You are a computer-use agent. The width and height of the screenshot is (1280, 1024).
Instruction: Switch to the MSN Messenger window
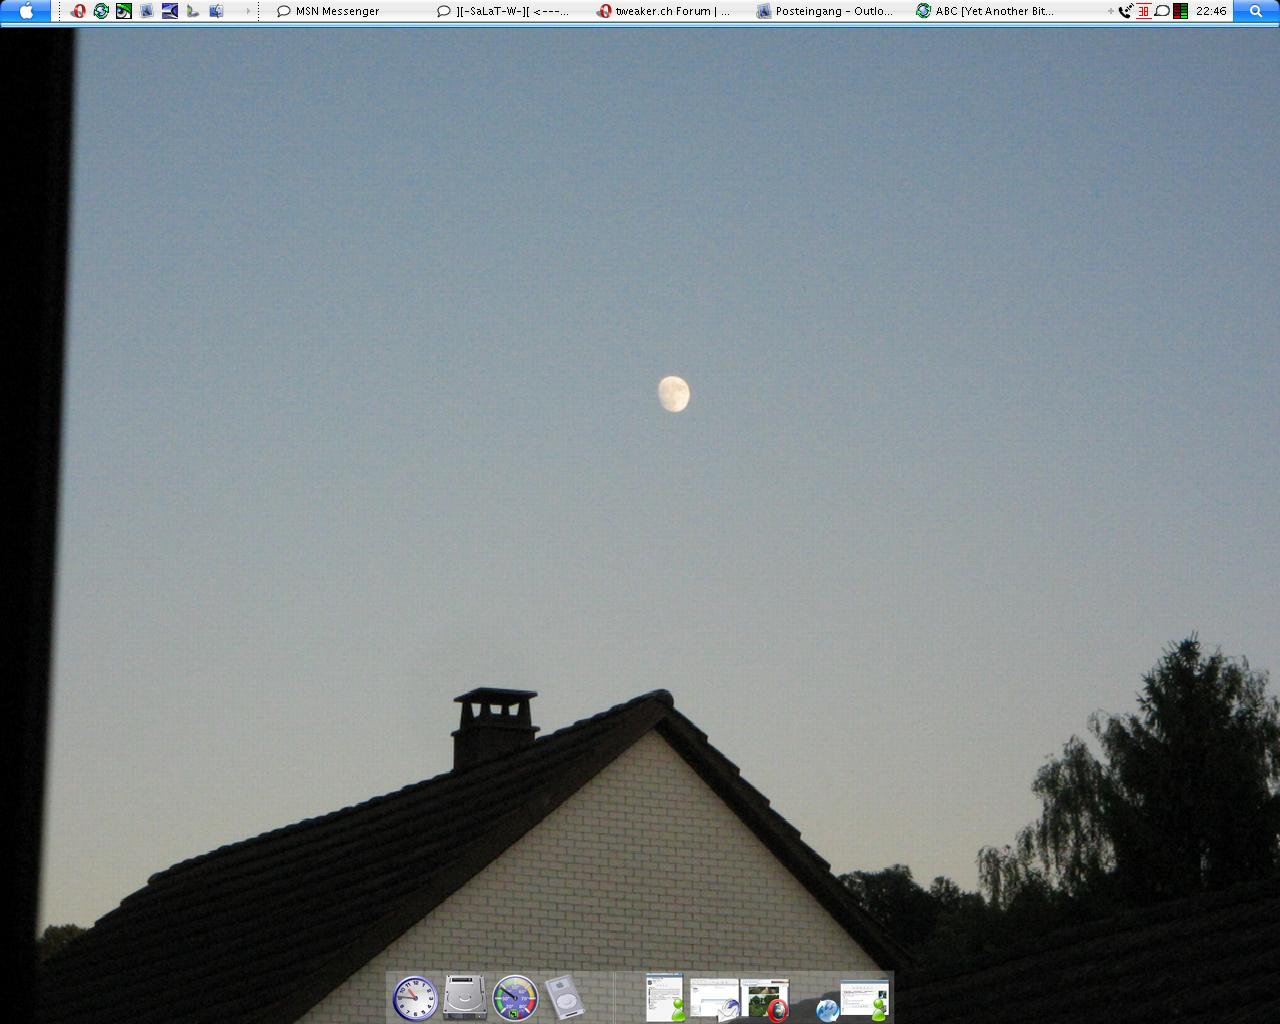click(x=328, y=11)
